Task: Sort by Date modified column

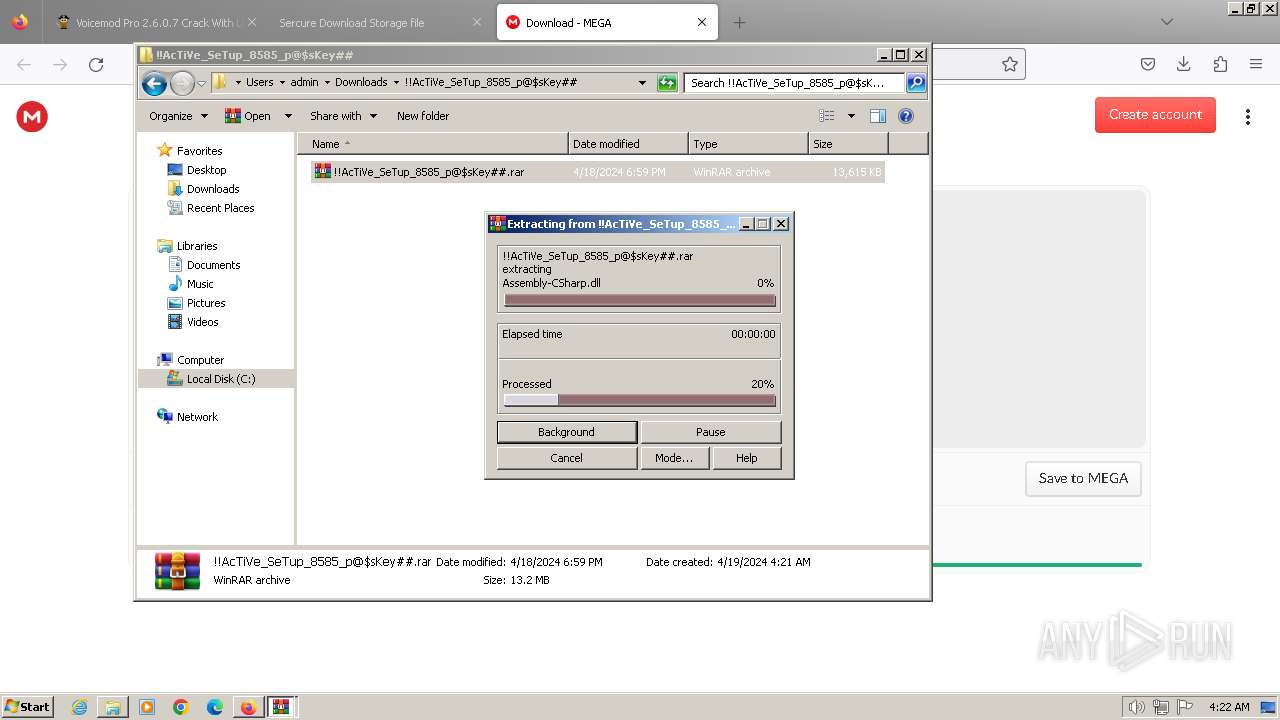Action: click(x=628, y=144)
